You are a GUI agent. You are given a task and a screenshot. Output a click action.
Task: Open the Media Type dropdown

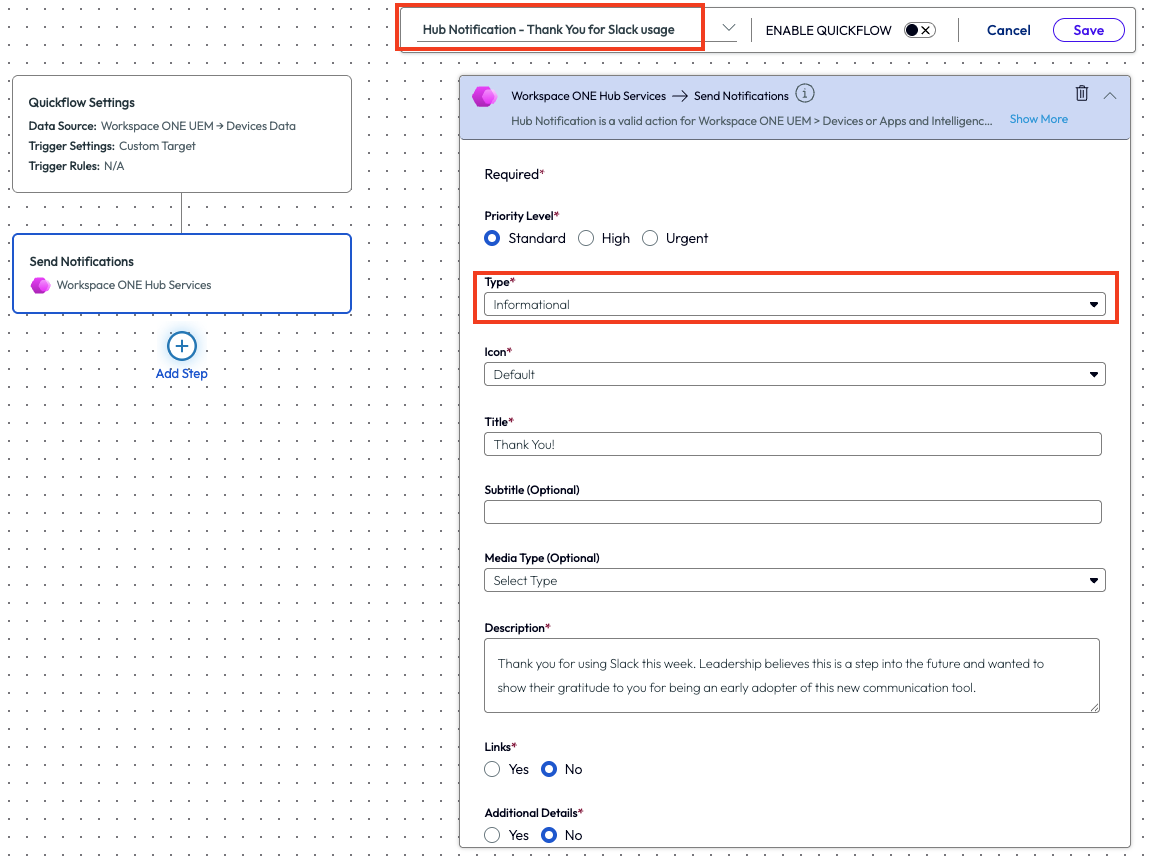point(794,581)
